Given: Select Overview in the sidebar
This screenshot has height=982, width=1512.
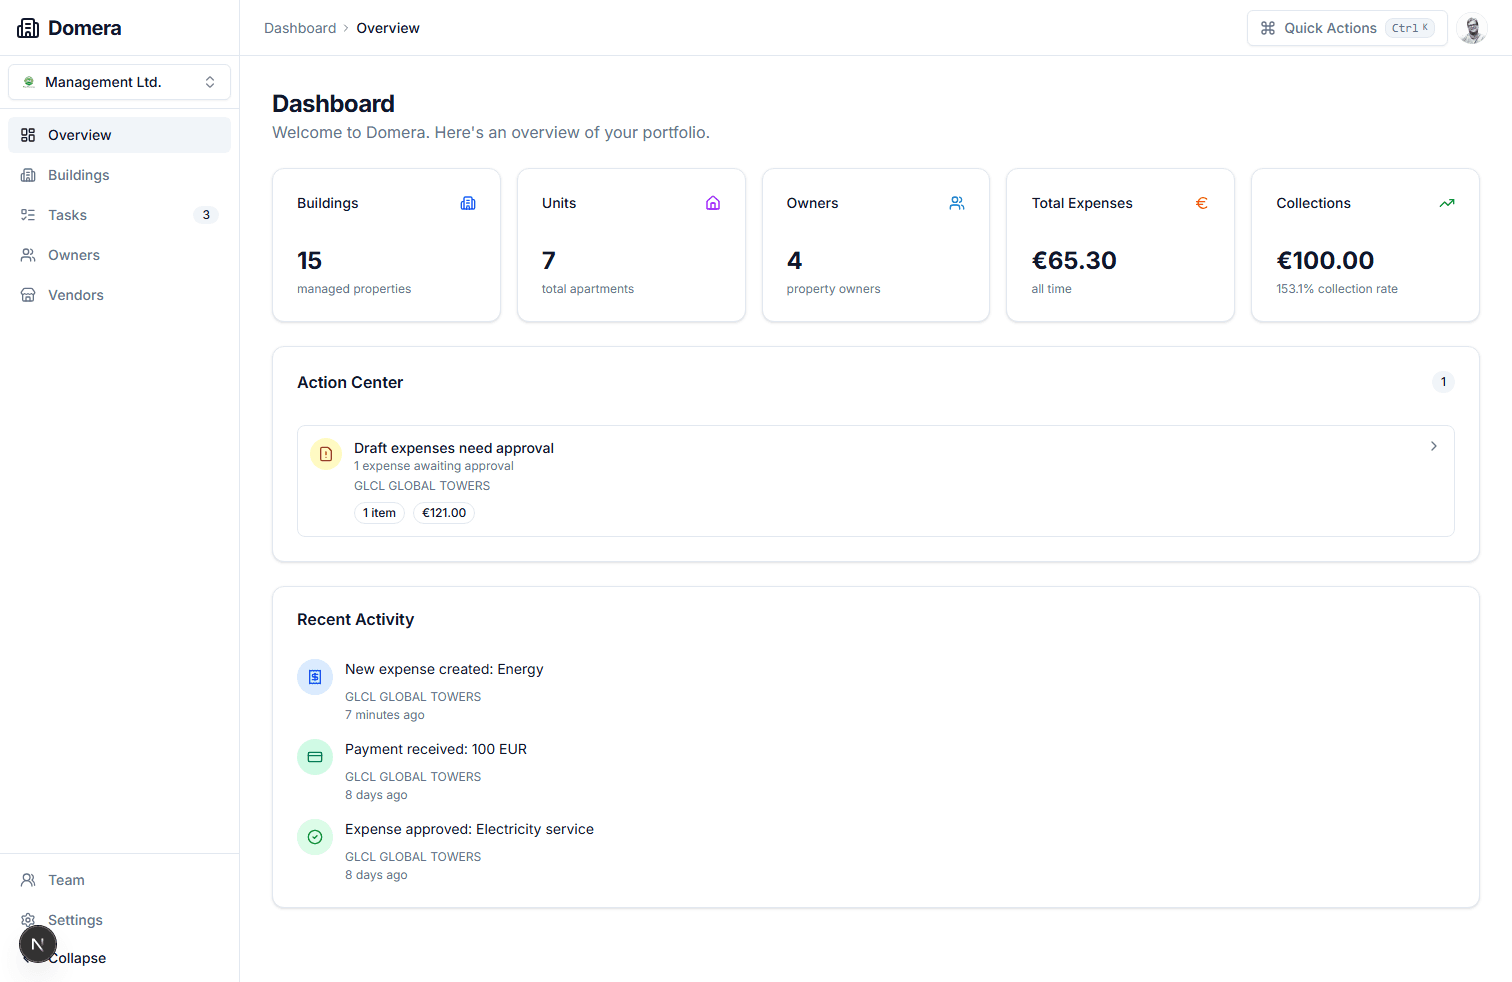Looking at the screenshot, I should [78, 134].
